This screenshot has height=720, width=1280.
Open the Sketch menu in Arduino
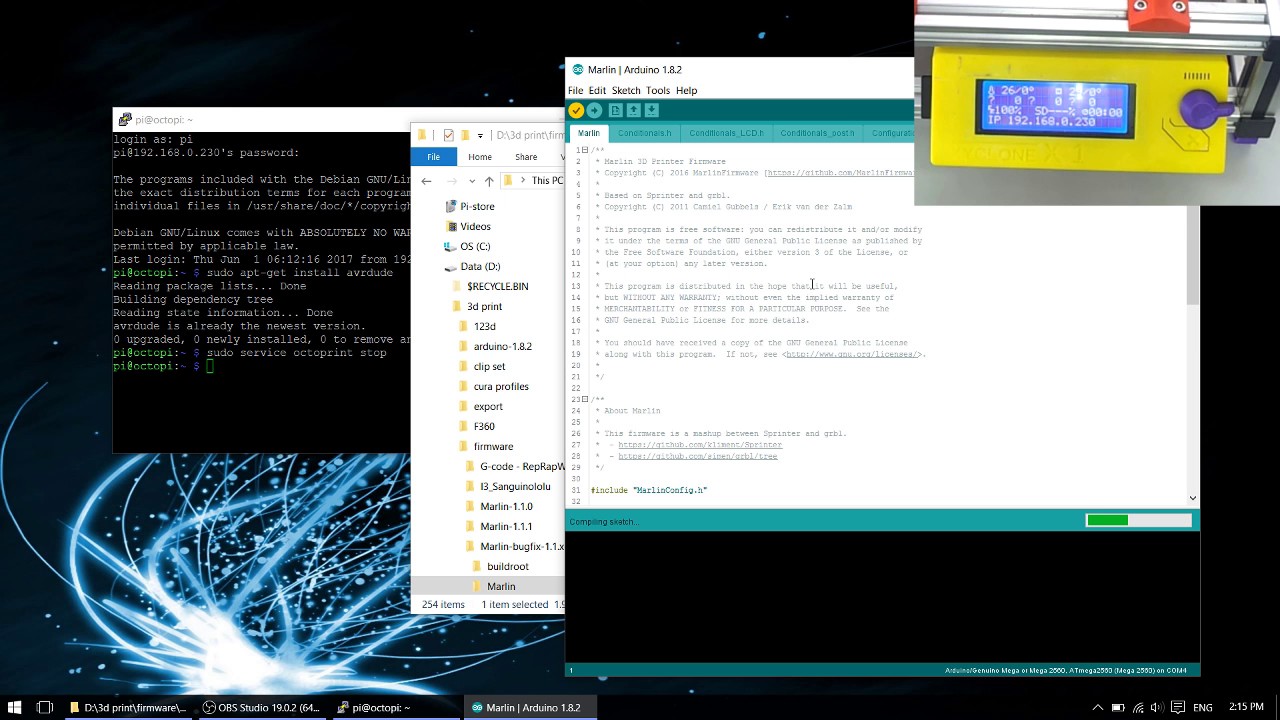[626, 91]
